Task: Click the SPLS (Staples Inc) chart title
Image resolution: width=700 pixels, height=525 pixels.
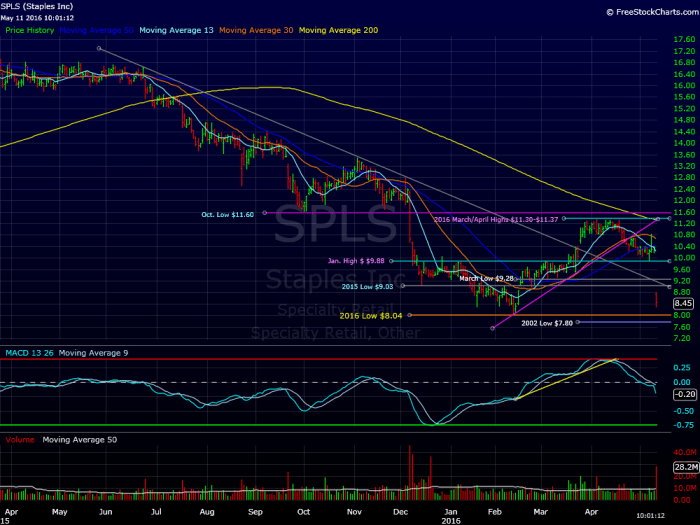Action: 37,7
